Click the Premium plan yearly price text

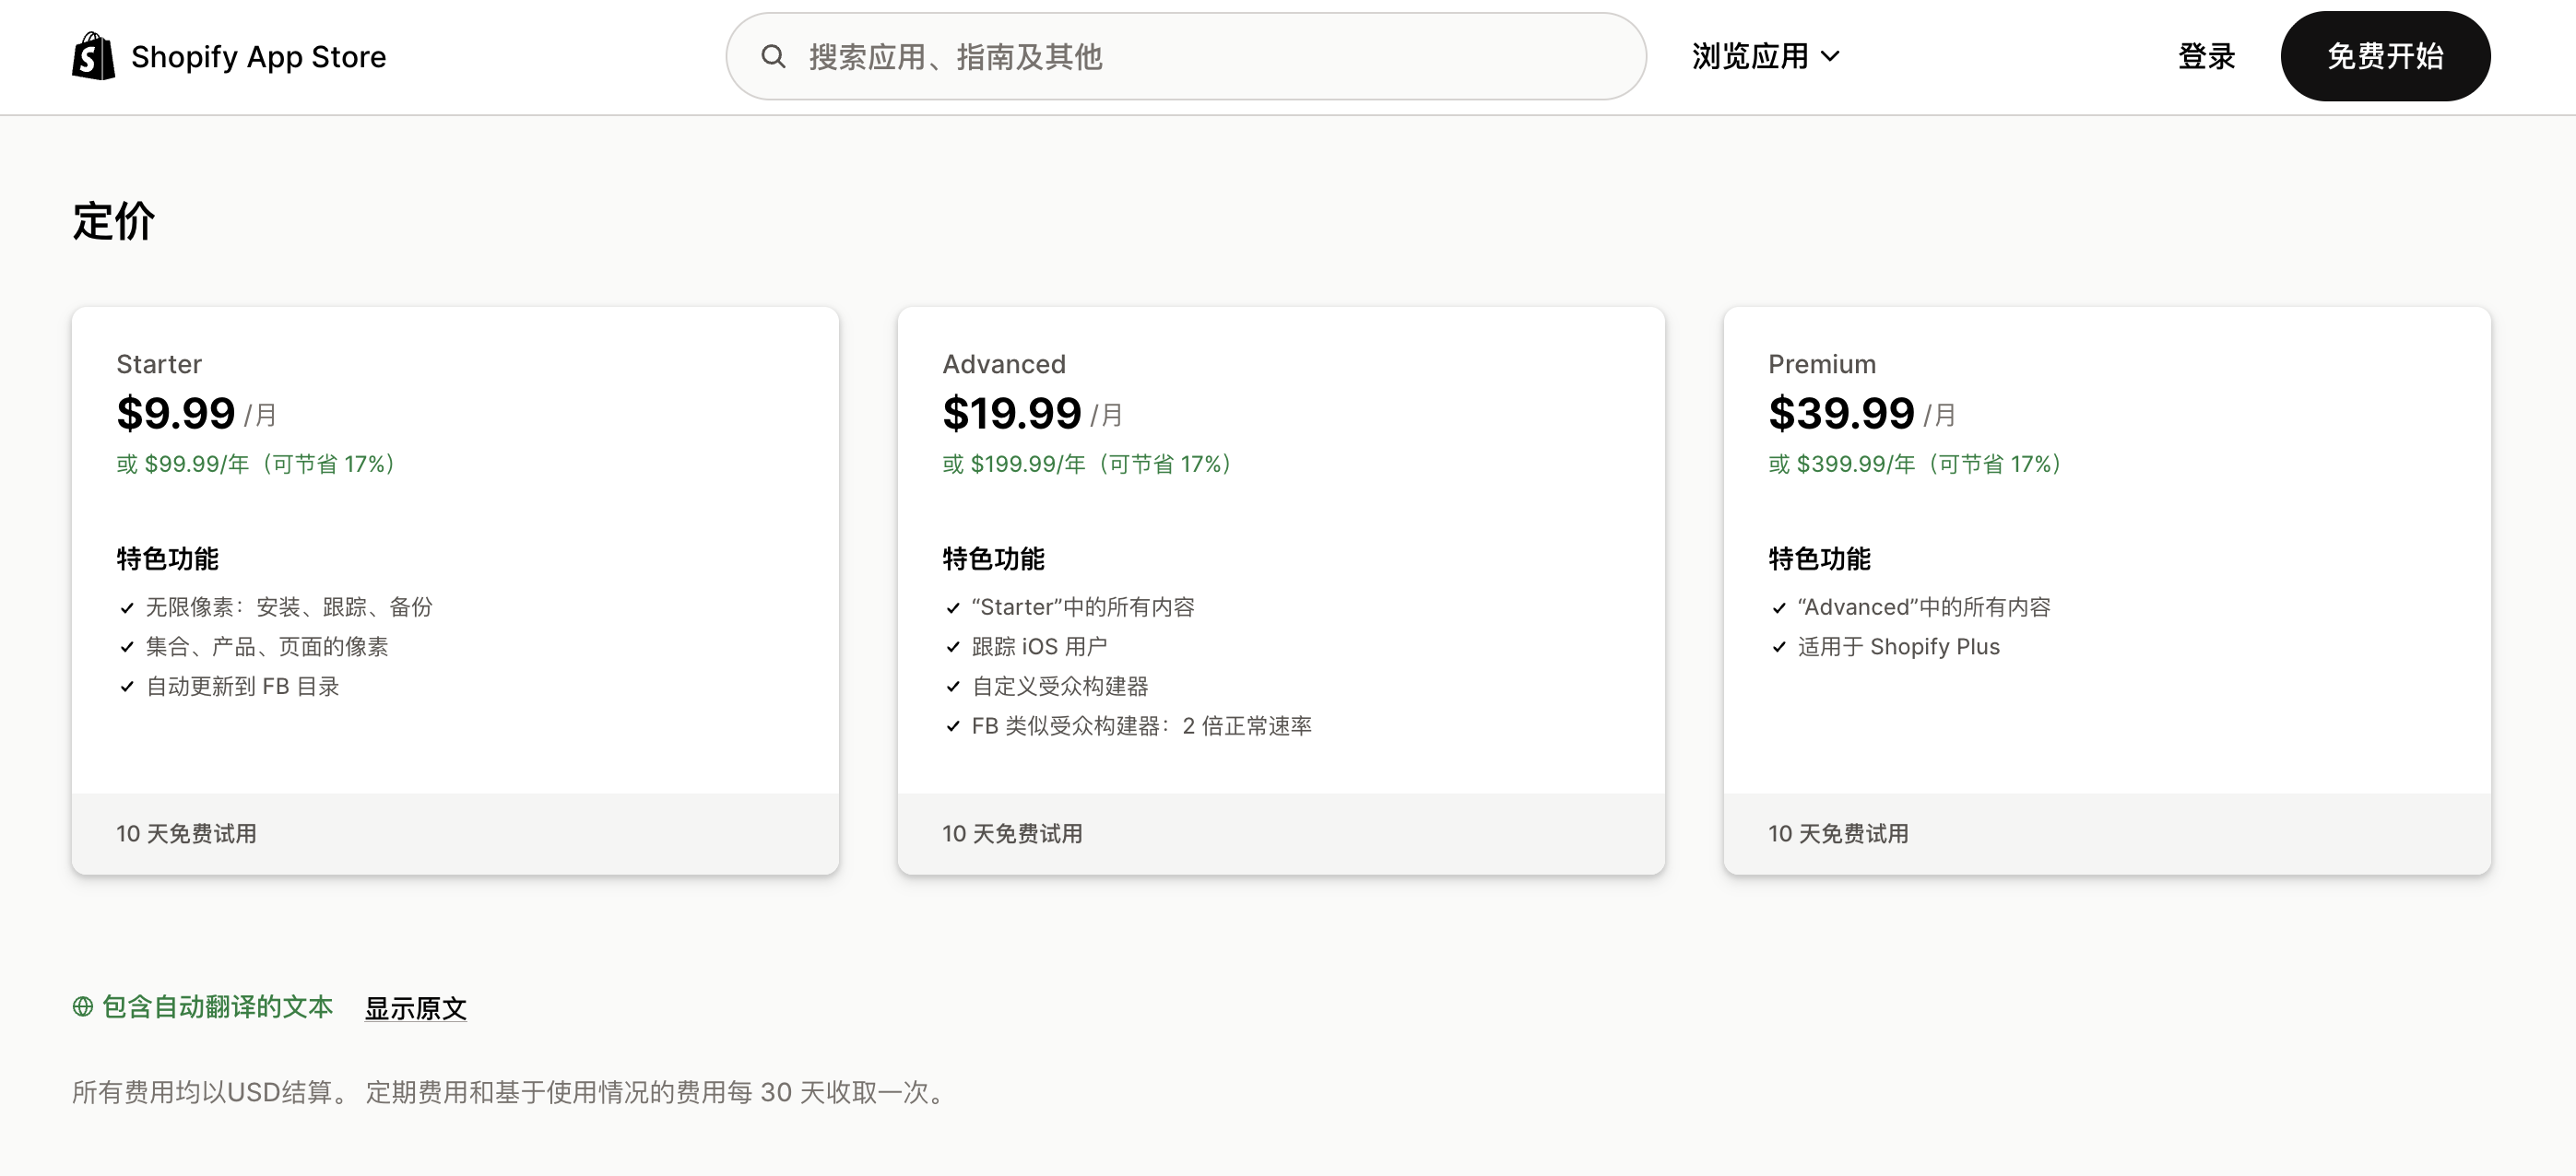point(1913,464)
